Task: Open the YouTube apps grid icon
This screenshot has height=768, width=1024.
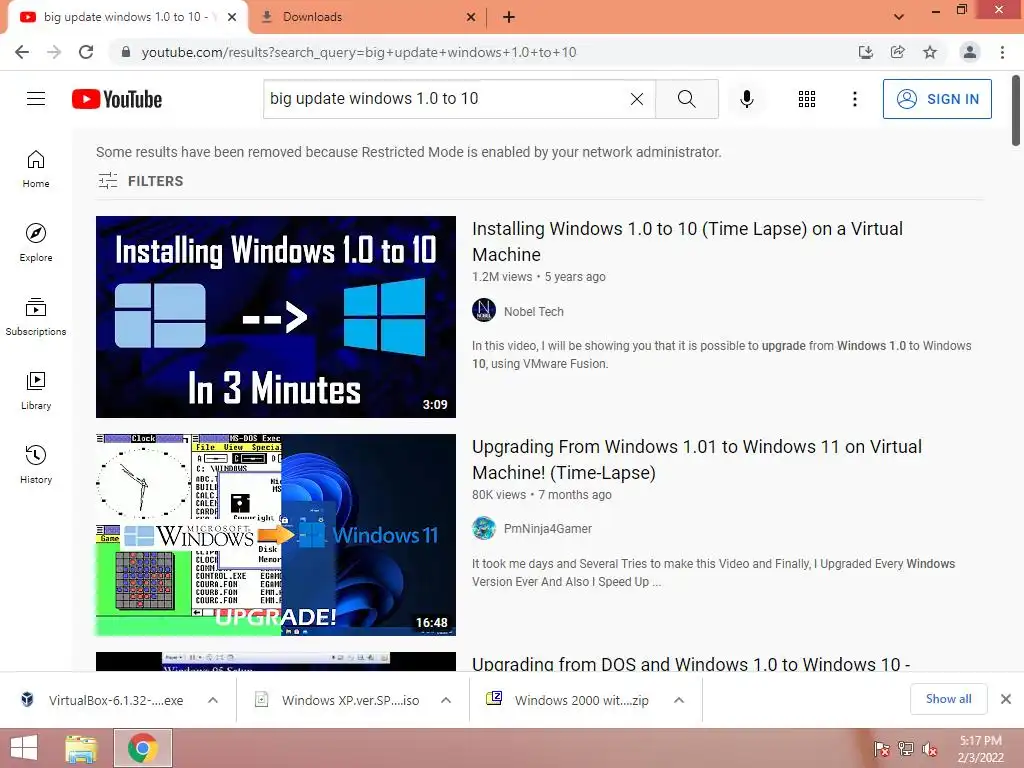Action: pos(807,99)
